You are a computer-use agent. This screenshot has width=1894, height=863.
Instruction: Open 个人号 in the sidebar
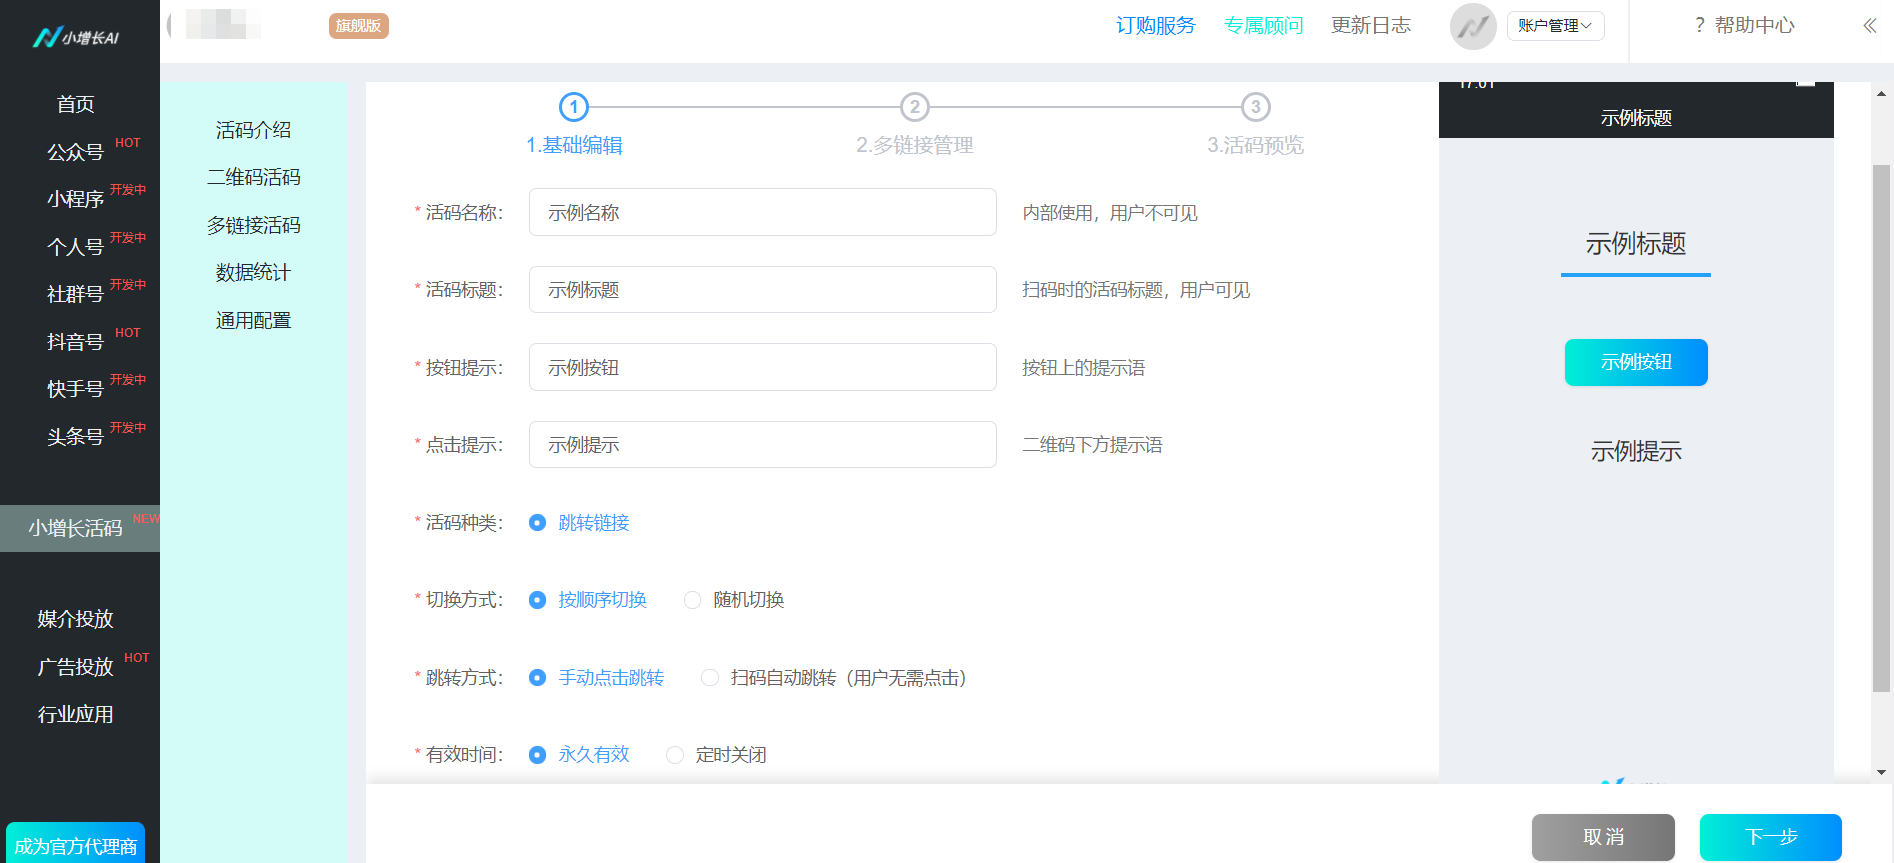pyautogui.click(x=76, y=247)
